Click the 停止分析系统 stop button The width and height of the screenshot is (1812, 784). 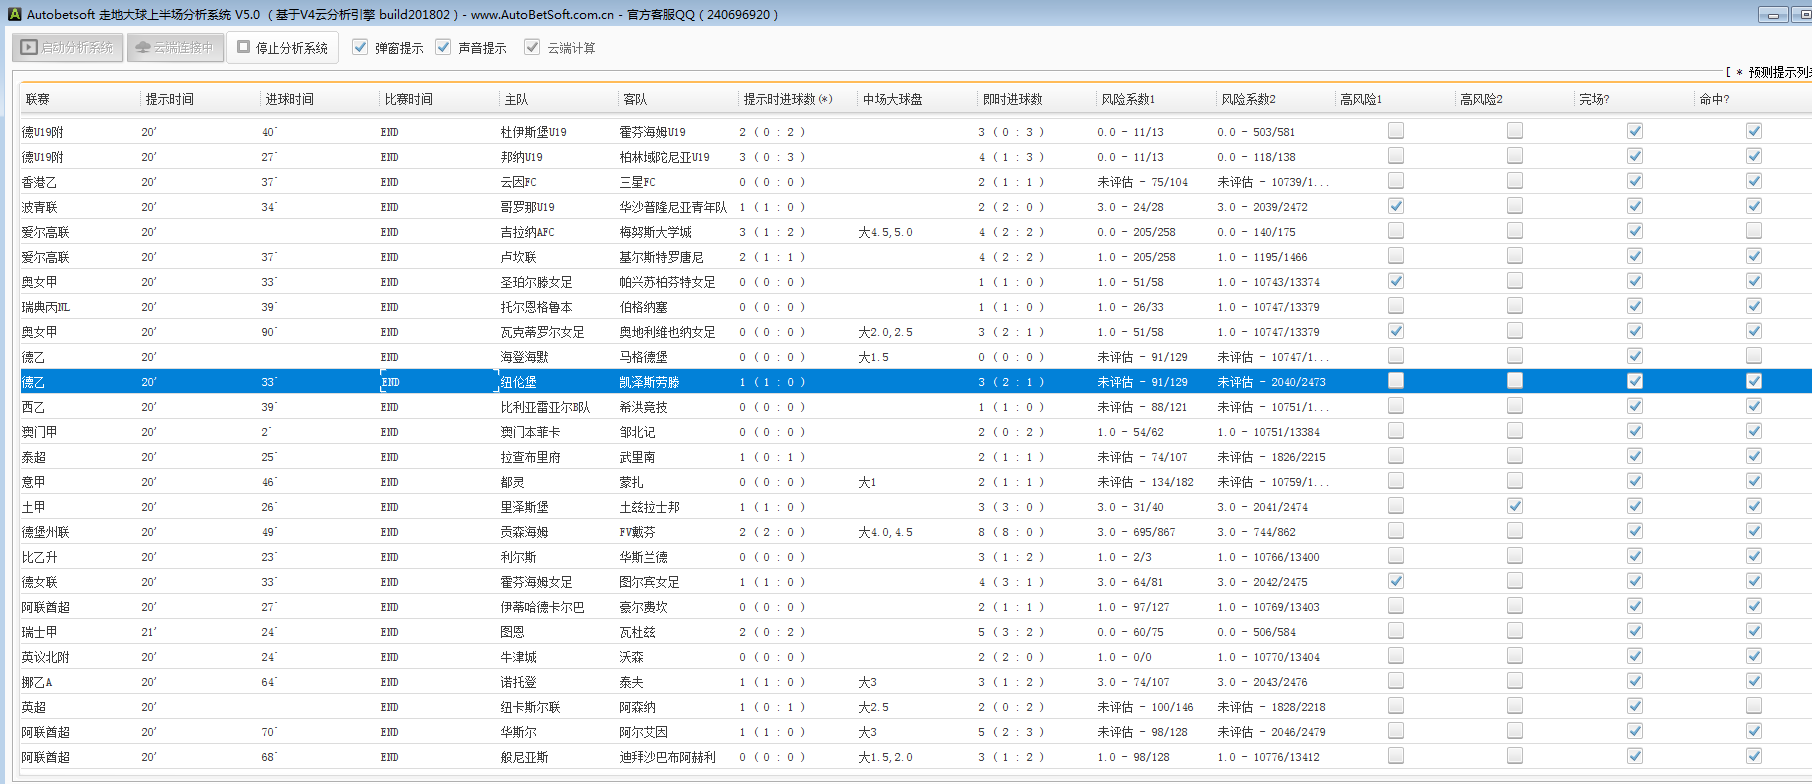tap(283, 47)
